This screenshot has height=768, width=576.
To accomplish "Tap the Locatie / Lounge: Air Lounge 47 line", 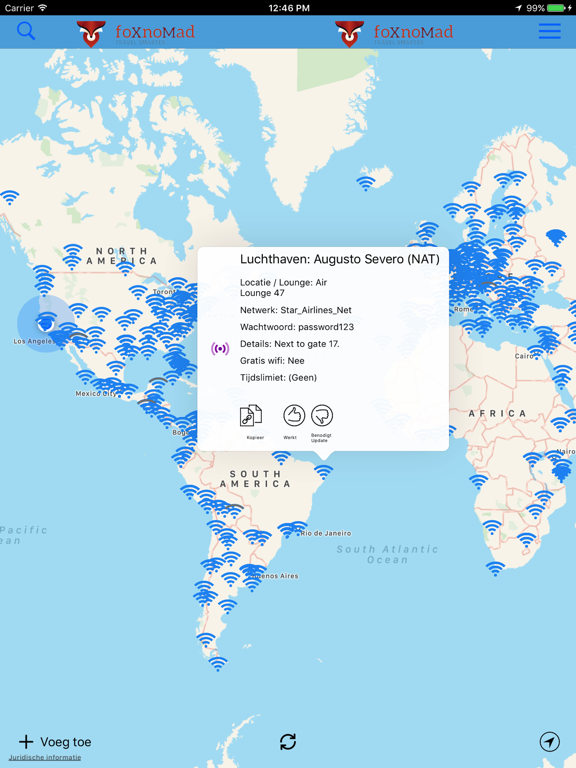I will pos(284,288).
